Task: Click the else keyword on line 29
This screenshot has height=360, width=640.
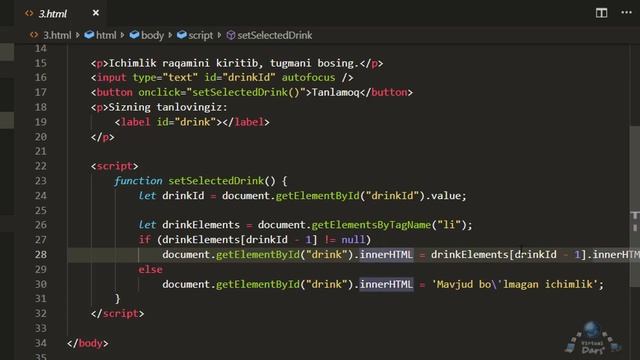Action: (150, 269)
